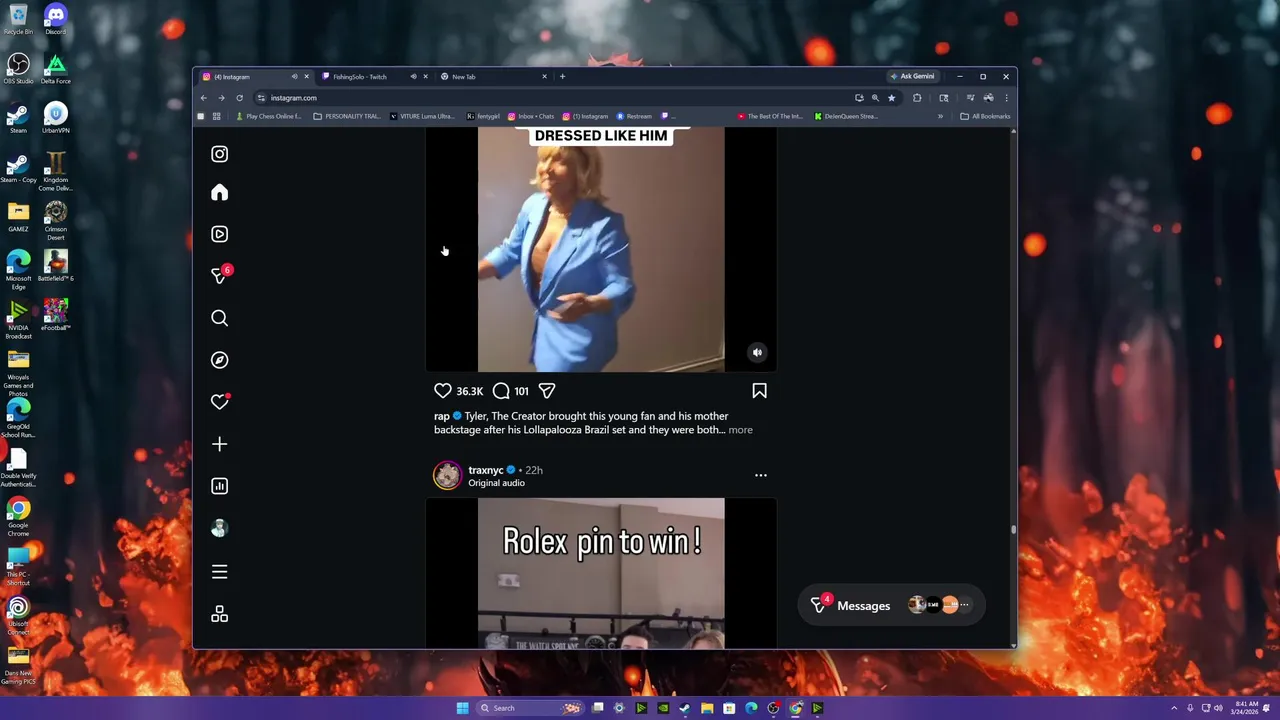This screenshot has width=1280, height=720.
Task: Open the Chrome extensions puzzle icon
Action: click(x=917, y=98)
